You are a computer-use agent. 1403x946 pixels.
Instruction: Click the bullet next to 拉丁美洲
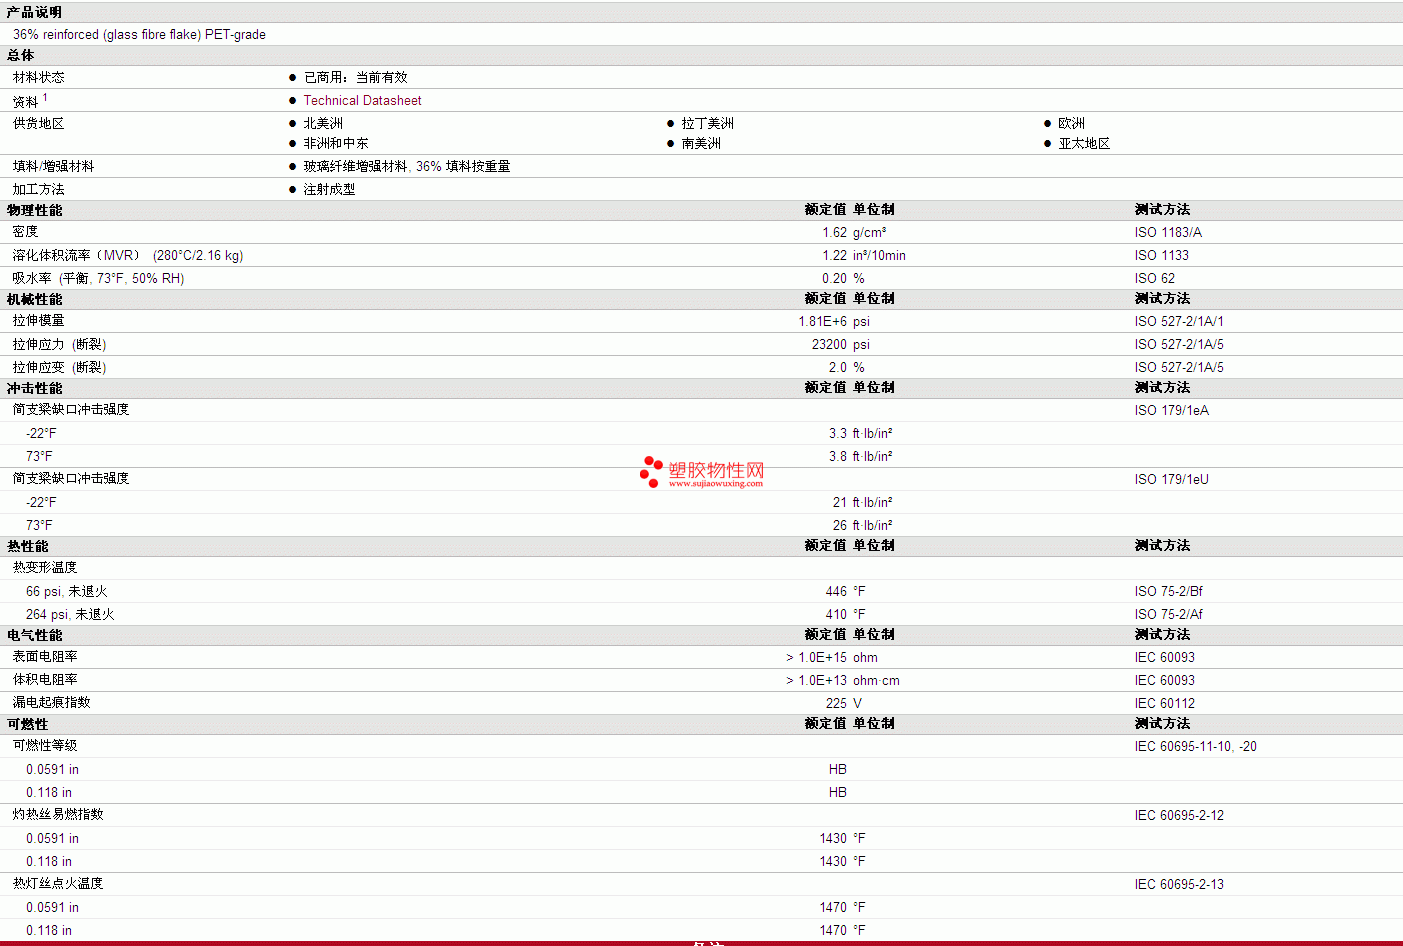(x=670, y=124)
